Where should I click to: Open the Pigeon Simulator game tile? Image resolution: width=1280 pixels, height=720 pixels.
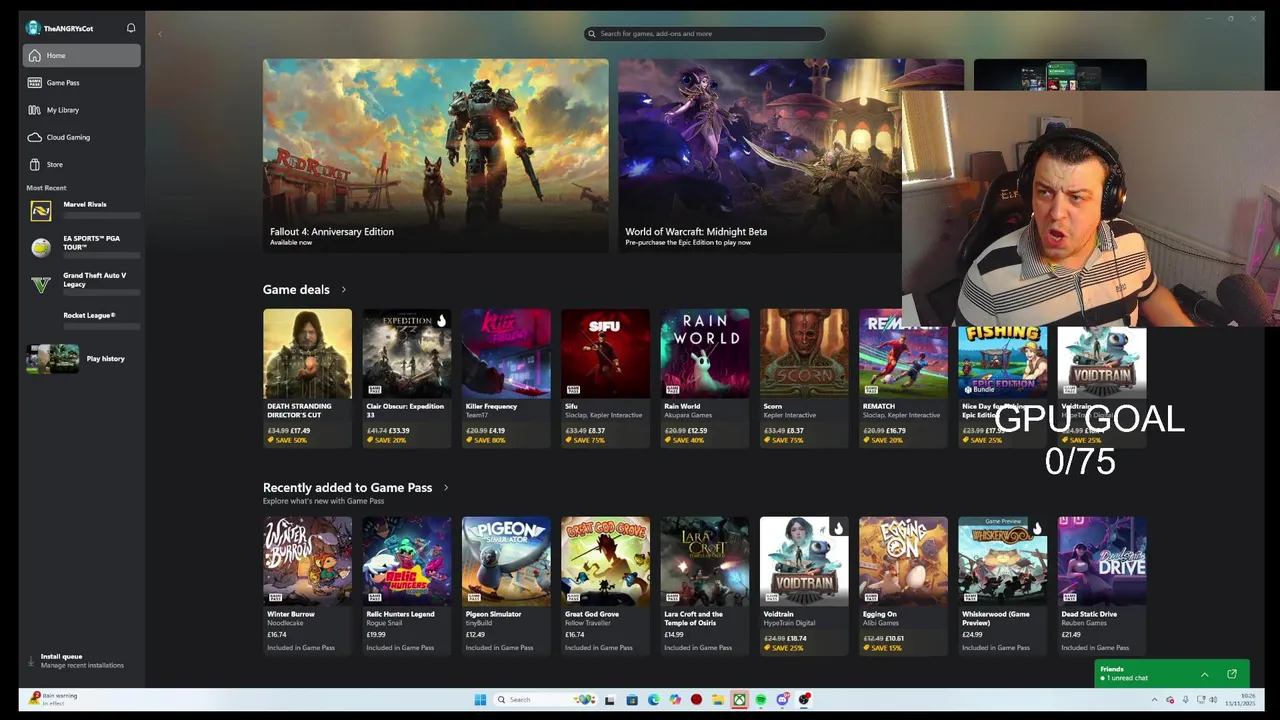tap(506, 586)
